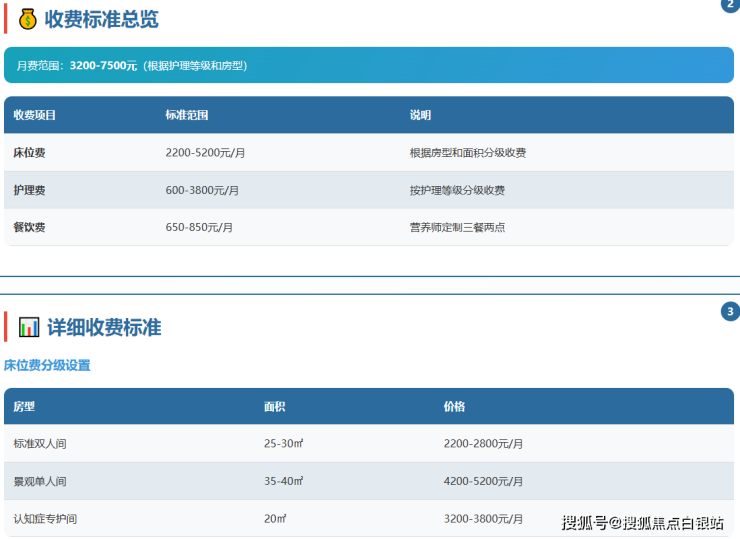Click the 说明 column header

coord(420,115)
